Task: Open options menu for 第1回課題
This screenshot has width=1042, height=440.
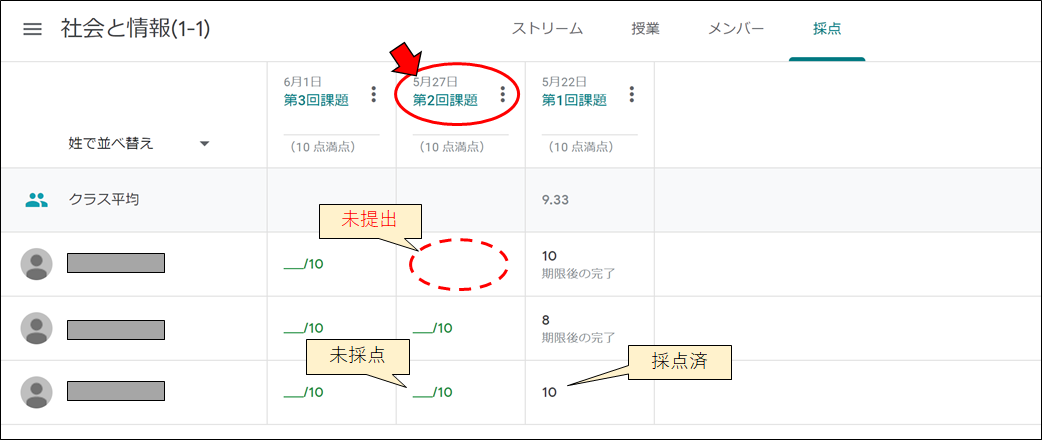Action: click(x=631, y=94)
